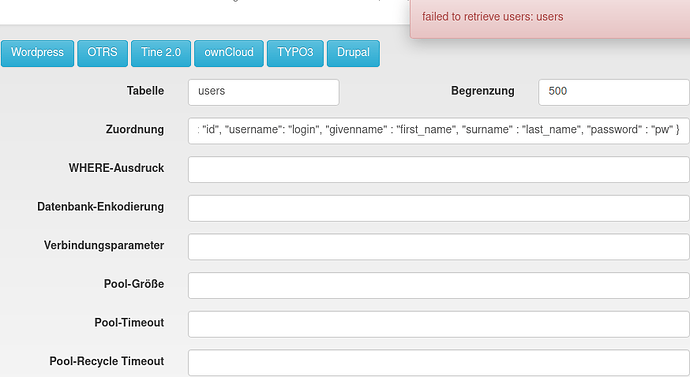This screenshot has width=690, height=377.
Task: Dismiss the 'failed to retrieve users' alert
Action: [x=550, y=18]
